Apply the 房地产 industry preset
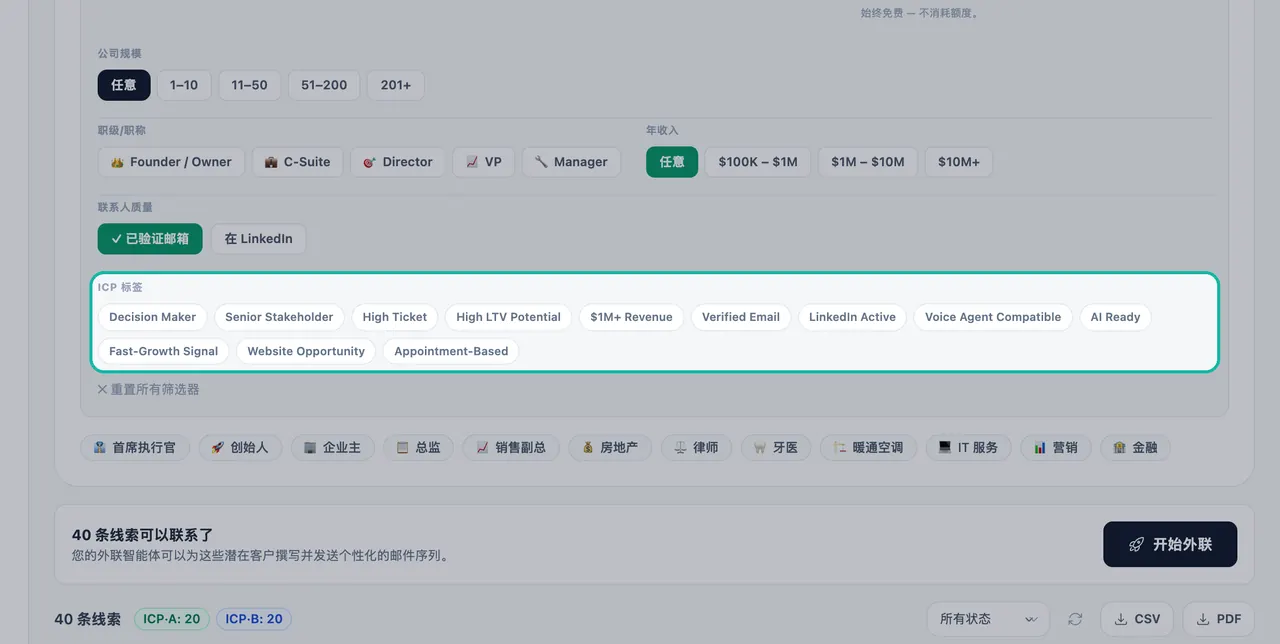This screenshot has width=1280, height=644. pos(610,448)
